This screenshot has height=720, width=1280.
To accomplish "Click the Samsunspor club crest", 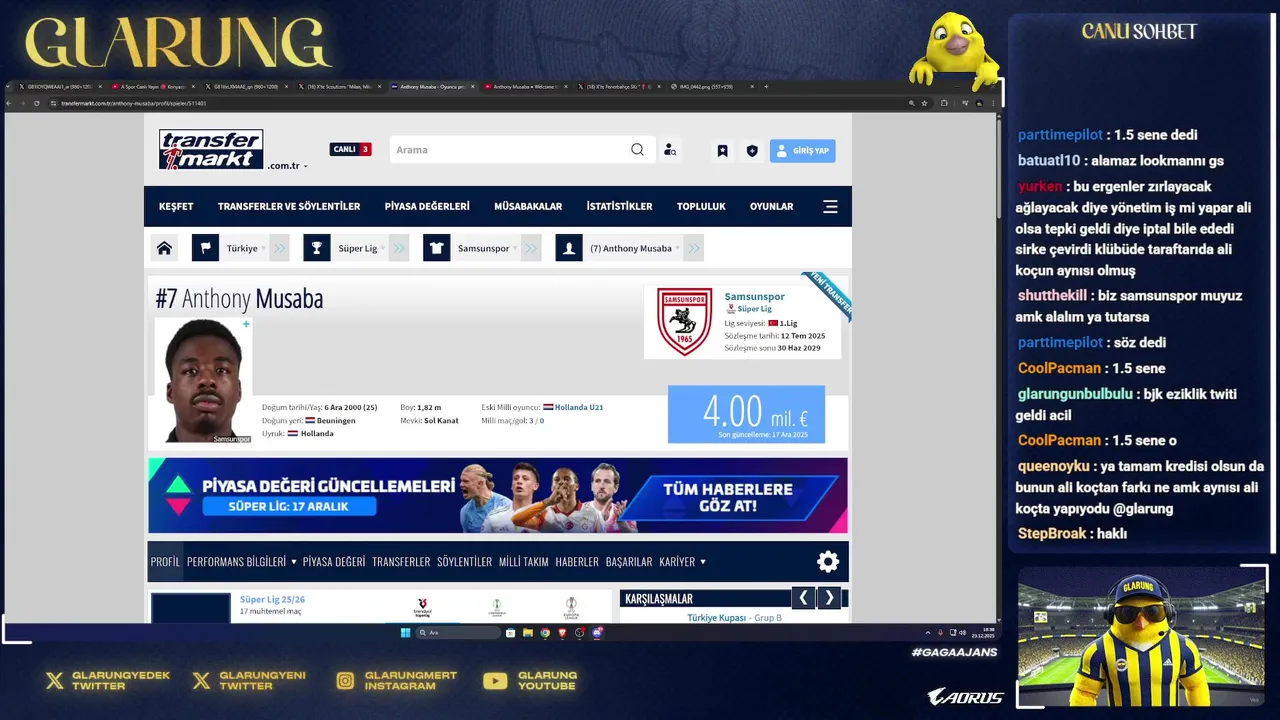I will point(684,322).
